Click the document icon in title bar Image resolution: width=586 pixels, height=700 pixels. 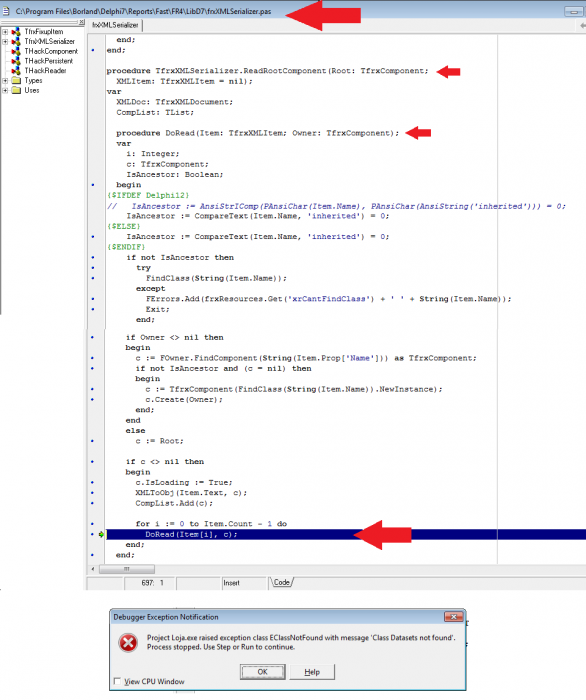pyautogui.click(x=6, y=11)
